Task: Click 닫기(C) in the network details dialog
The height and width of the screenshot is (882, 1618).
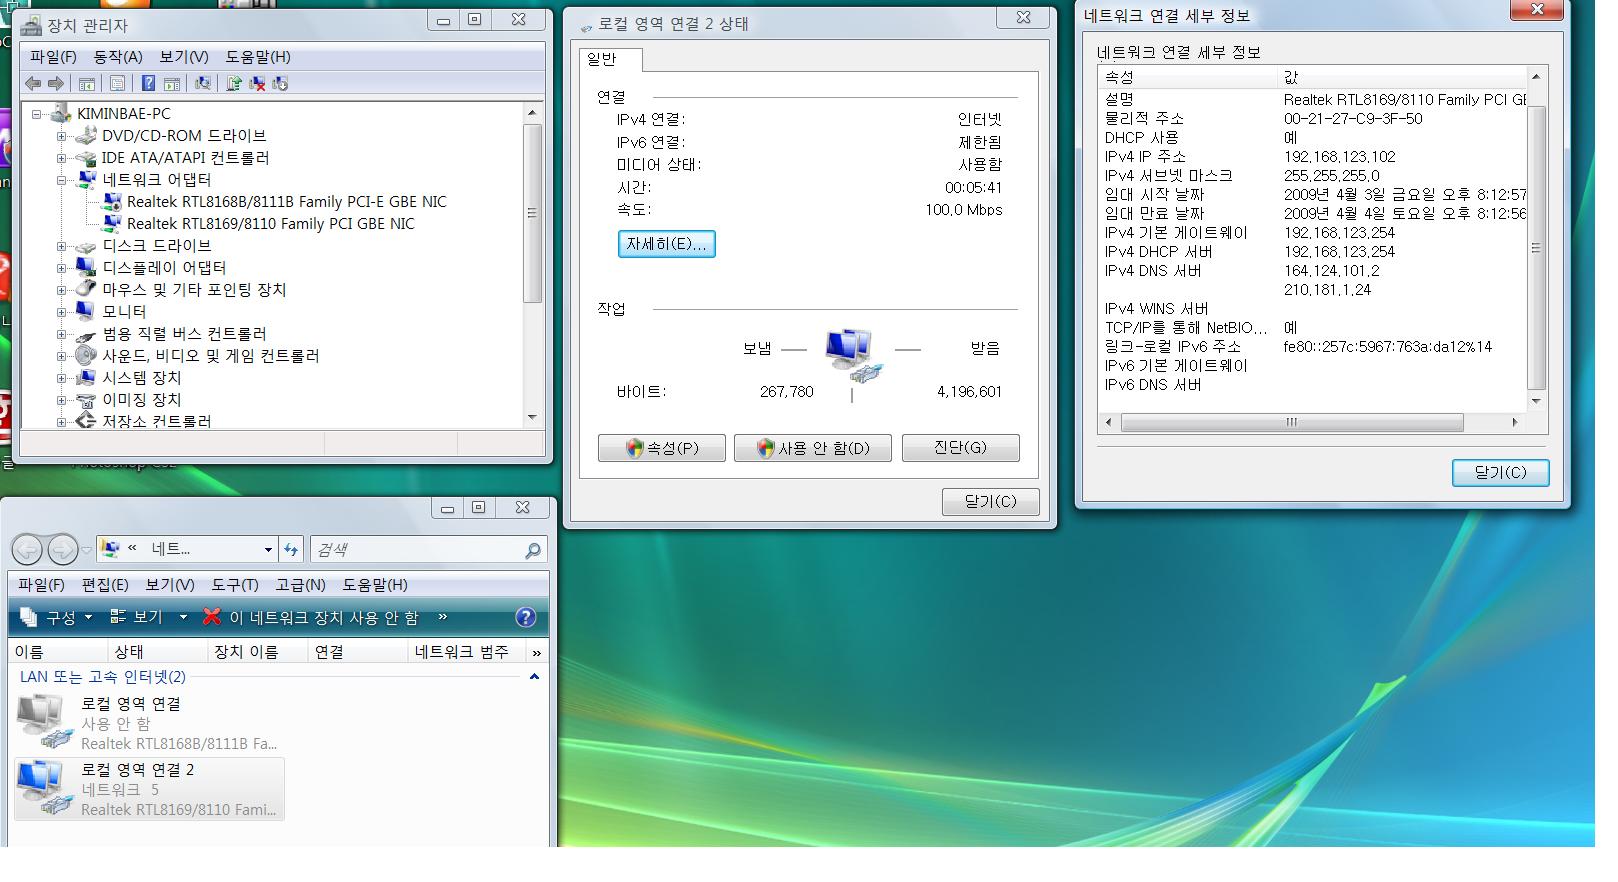Action: click(x=1500, y=473)
